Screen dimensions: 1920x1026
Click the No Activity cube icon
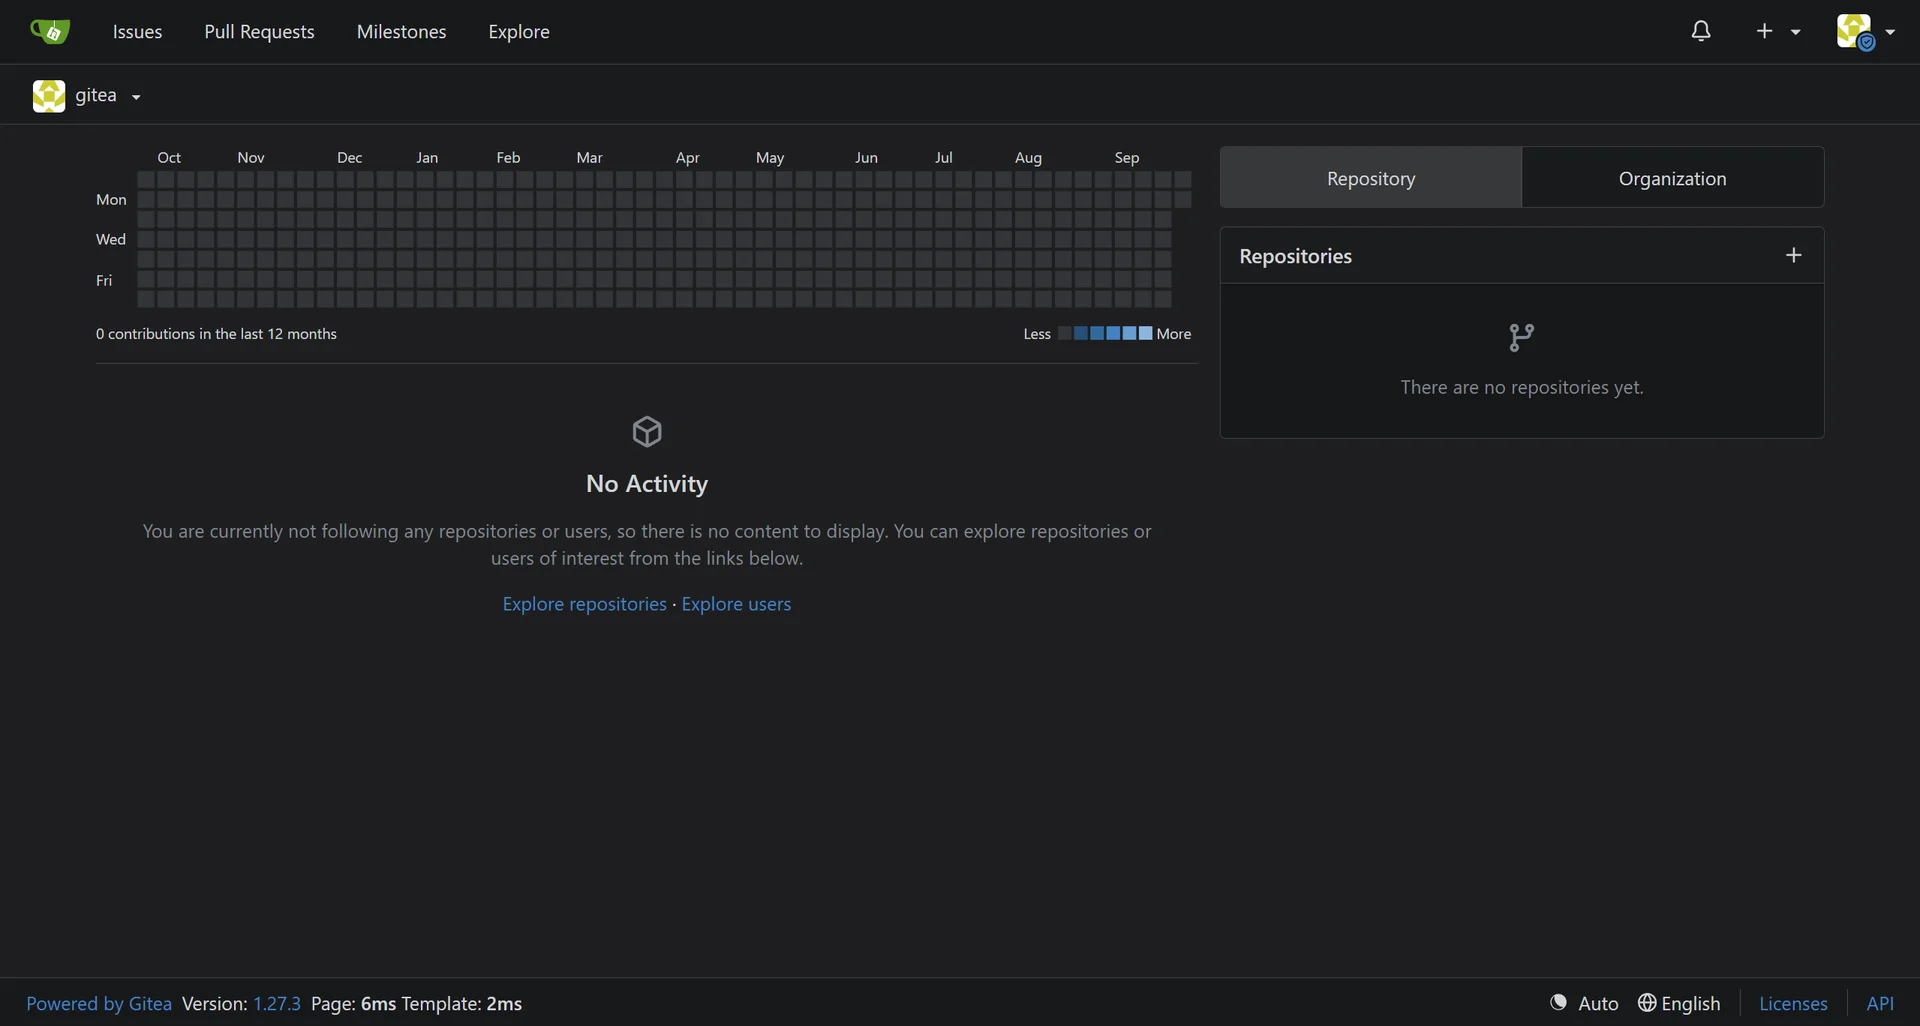click(x=647, y=432)
